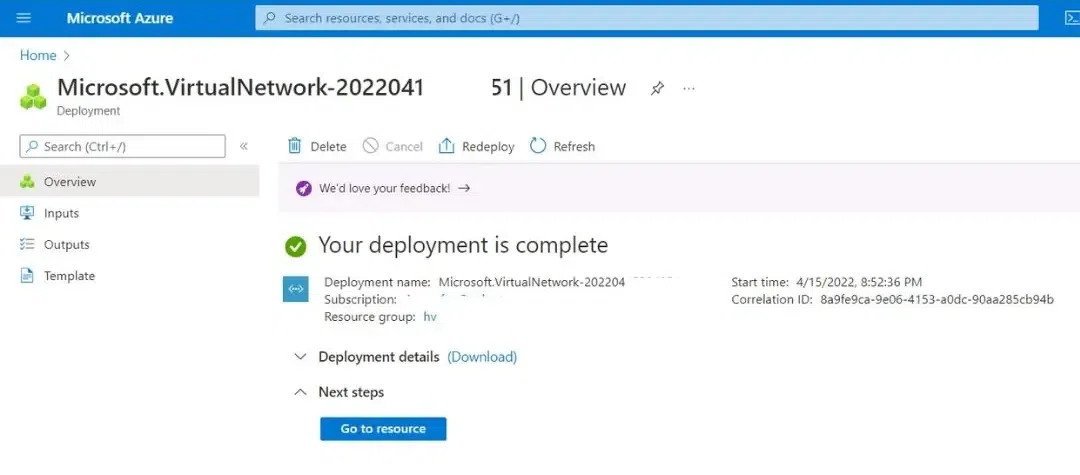Open the more options ellipsis

[689, 88]
